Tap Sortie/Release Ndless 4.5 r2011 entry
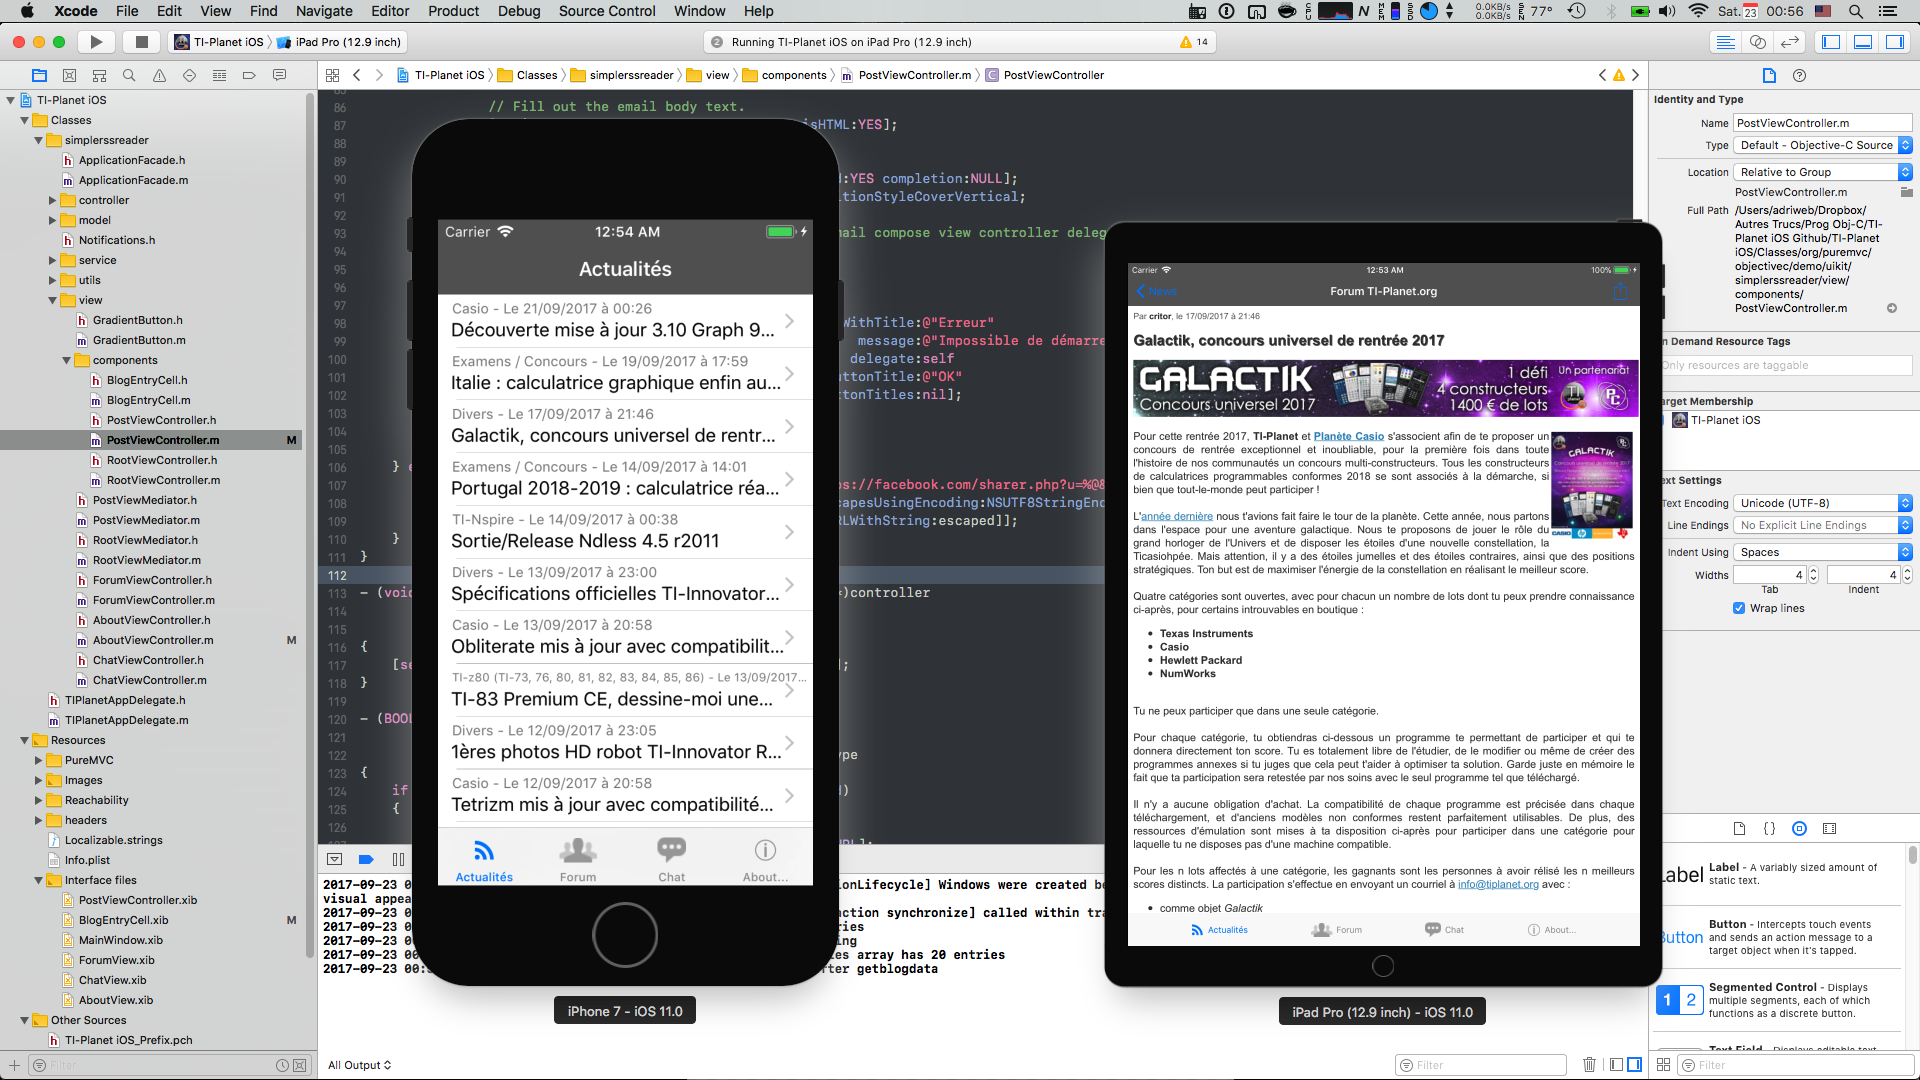The width and height of the screenshot is (1920, 1080). click(625, 531)
